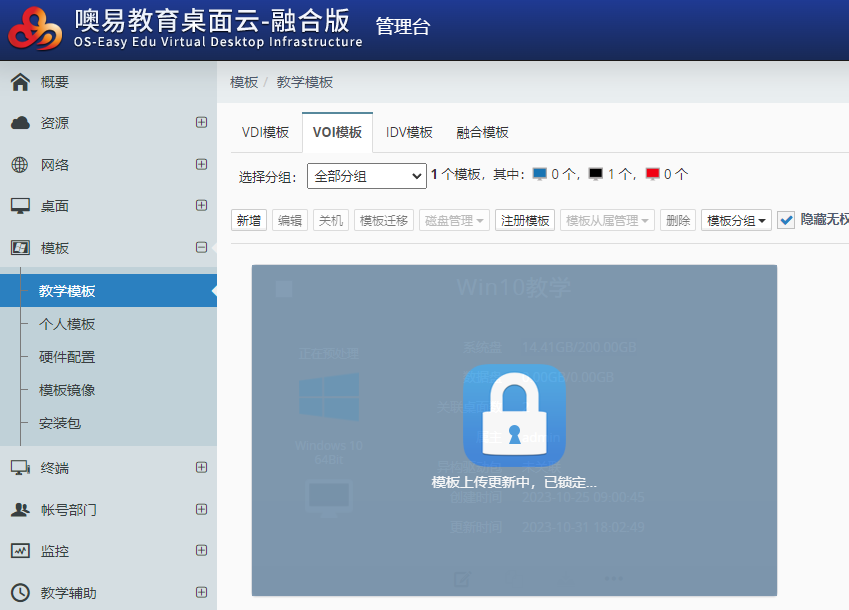The width and height of the screenshot is (849, 610).
Task: Click the 新增 button
Action: 249,221
